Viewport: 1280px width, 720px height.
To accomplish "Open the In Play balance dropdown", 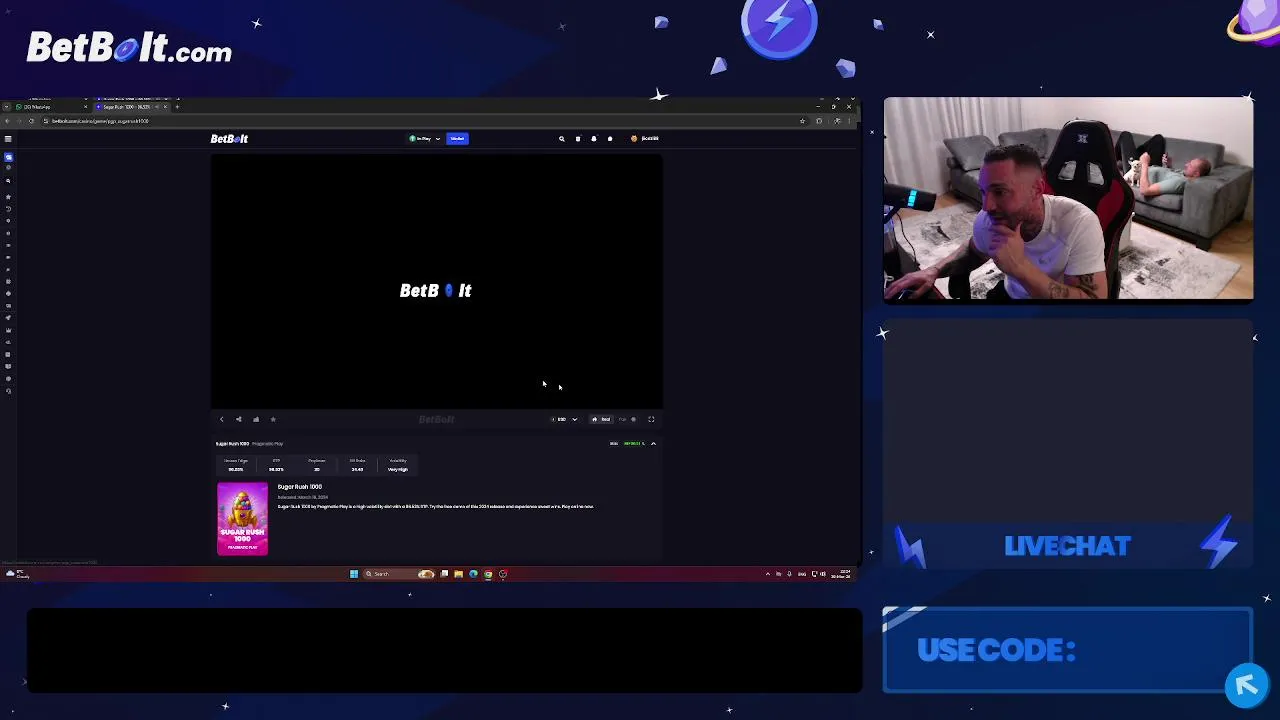I will [424, 139].
